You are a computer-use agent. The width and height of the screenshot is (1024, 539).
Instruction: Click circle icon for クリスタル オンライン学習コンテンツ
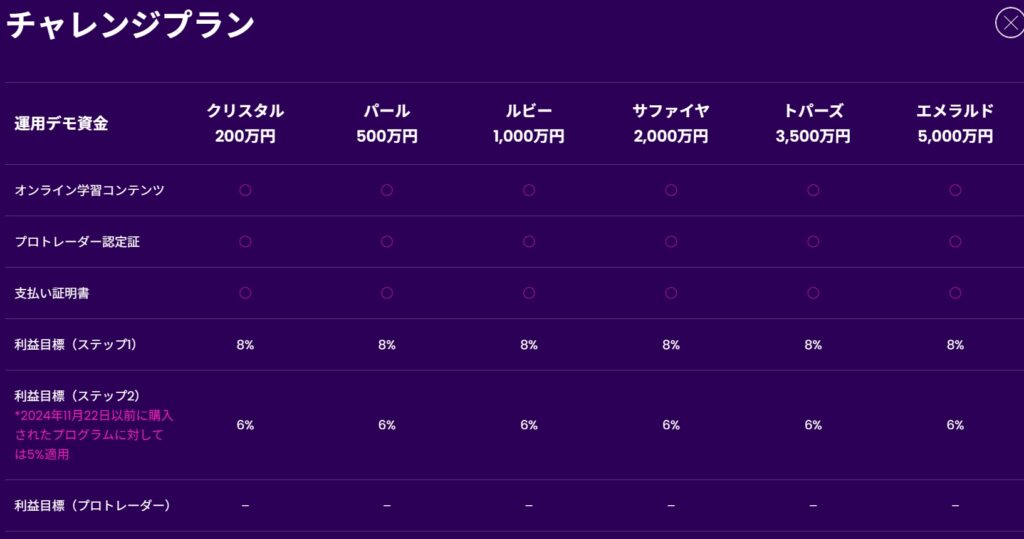tap(245, 190)
